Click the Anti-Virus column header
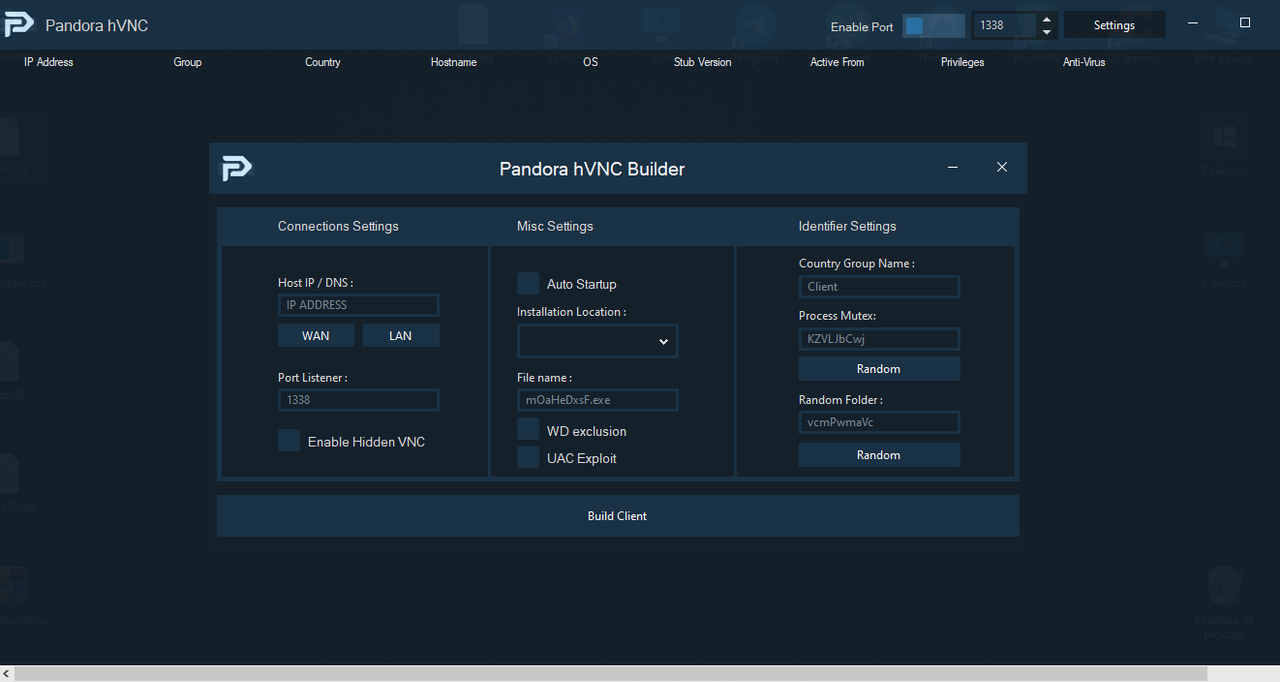Screen dimensions: 1280x682 click(1084, 62)
